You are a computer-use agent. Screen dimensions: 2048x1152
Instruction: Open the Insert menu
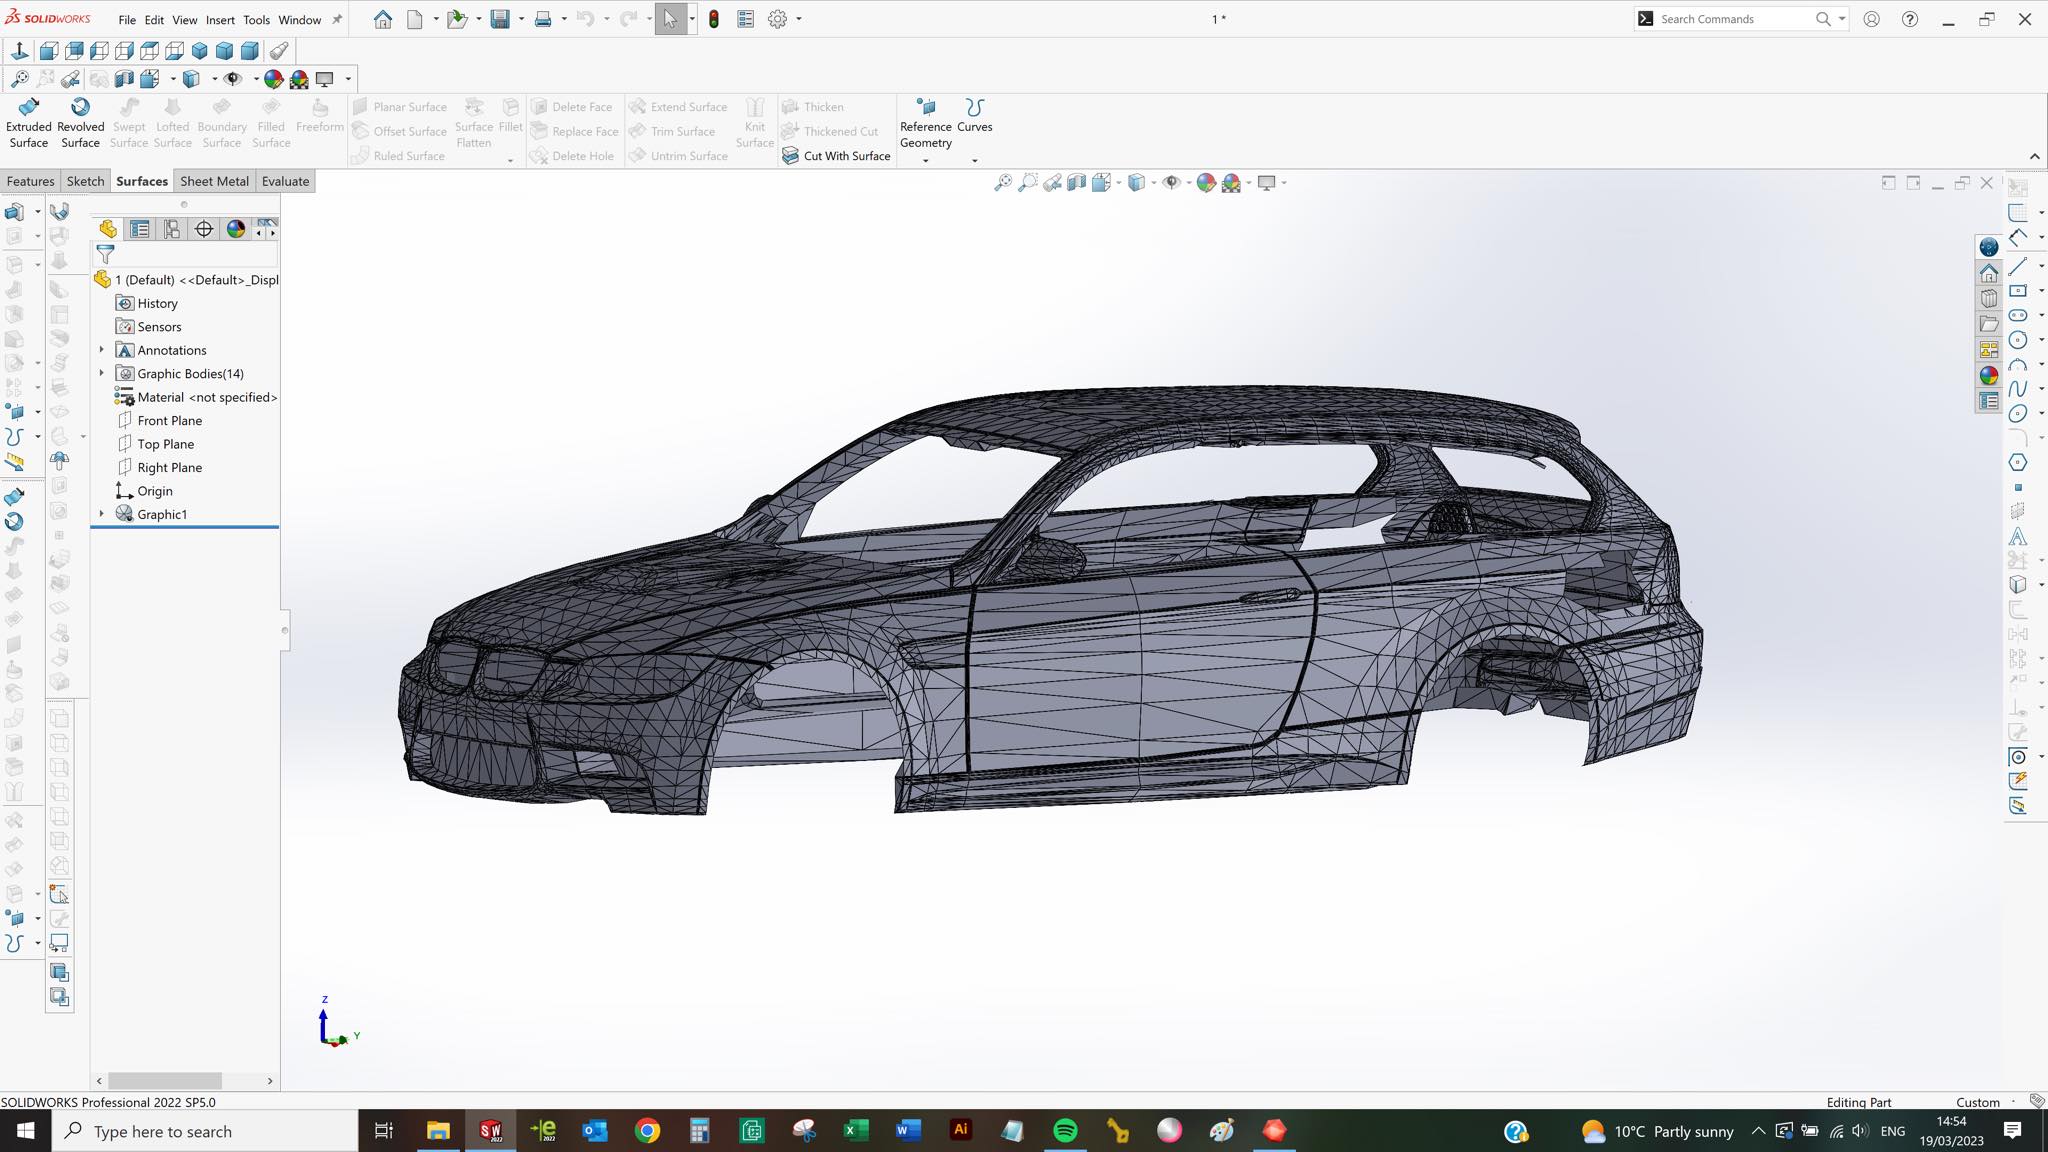220,19
